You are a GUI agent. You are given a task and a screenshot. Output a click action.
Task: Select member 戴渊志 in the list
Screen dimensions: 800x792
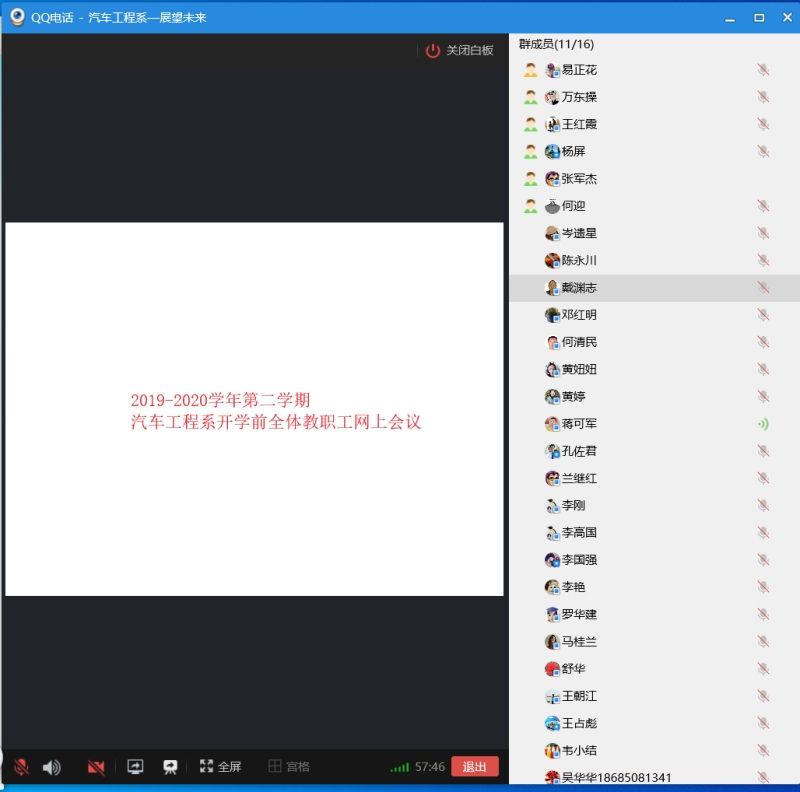579,288
